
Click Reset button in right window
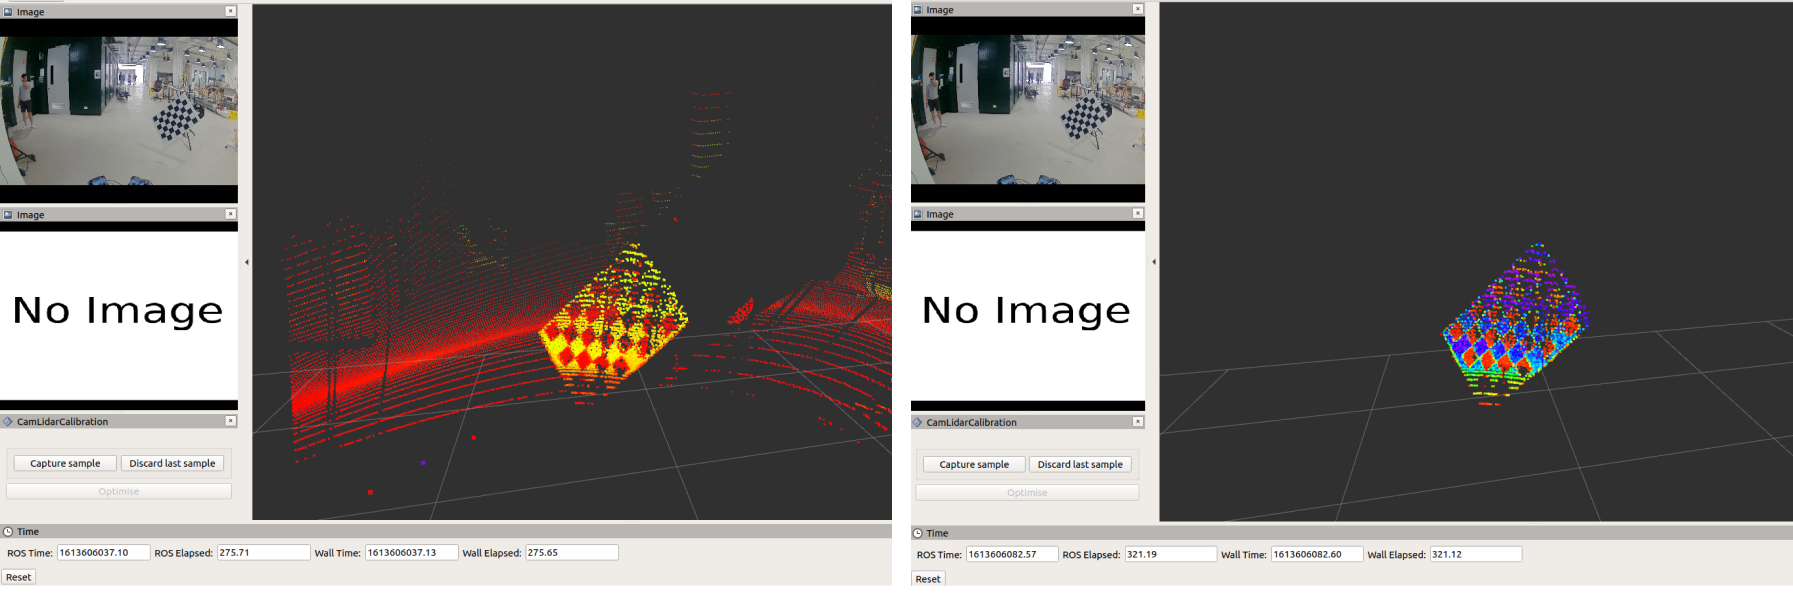[x=928, y=579]
